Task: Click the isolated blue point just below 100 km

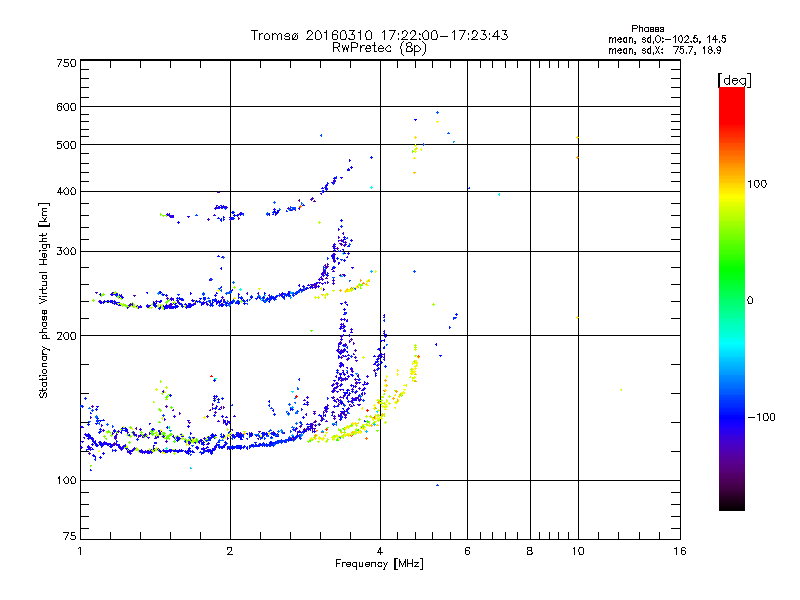Action: tap(437, 485)
